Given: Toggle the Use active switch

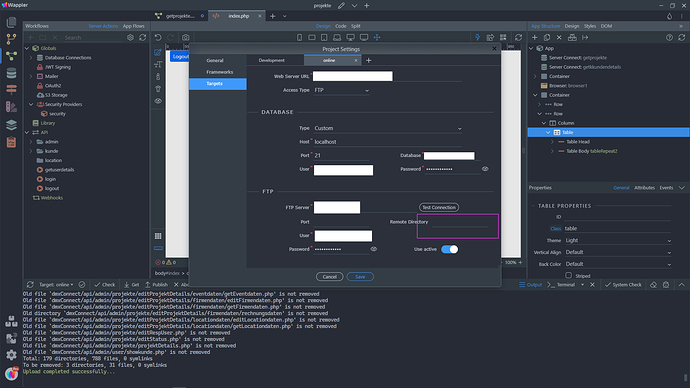Looking at the screenshot, I should point(449,249).
